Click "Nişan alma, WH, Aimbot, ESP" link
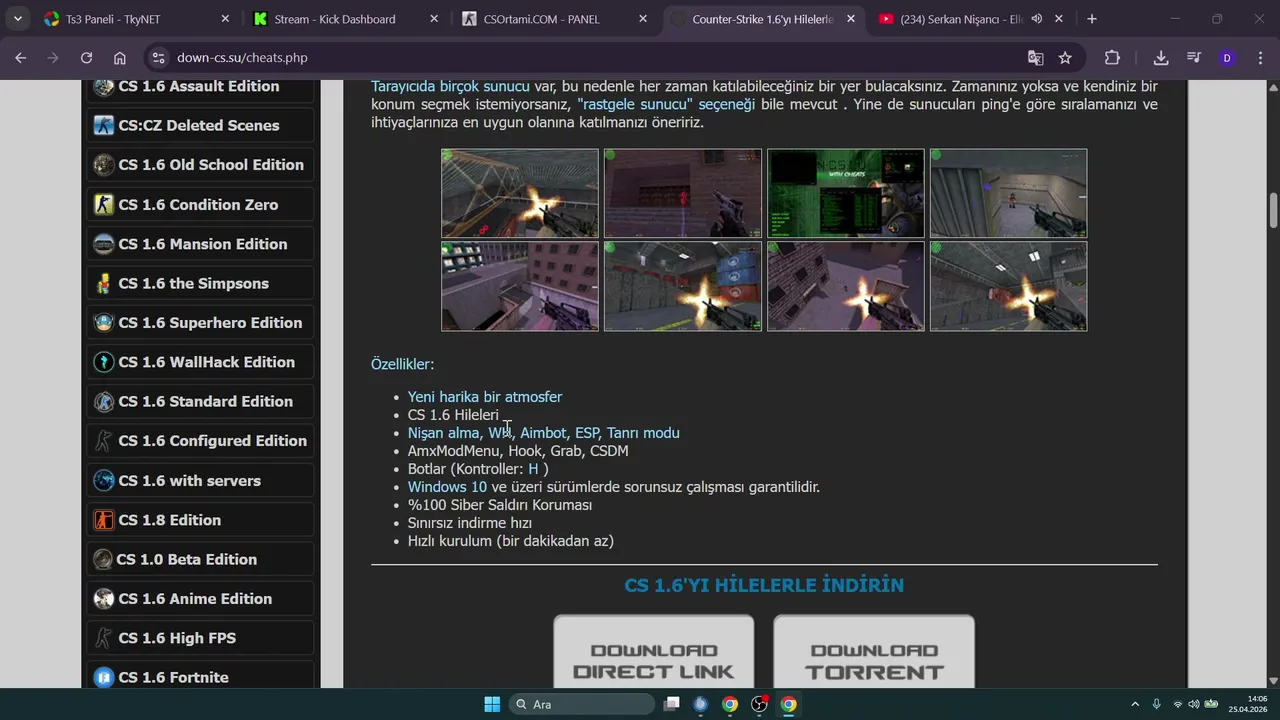Viewport: 1280px width, 720px height. click(x=543, y=433)
